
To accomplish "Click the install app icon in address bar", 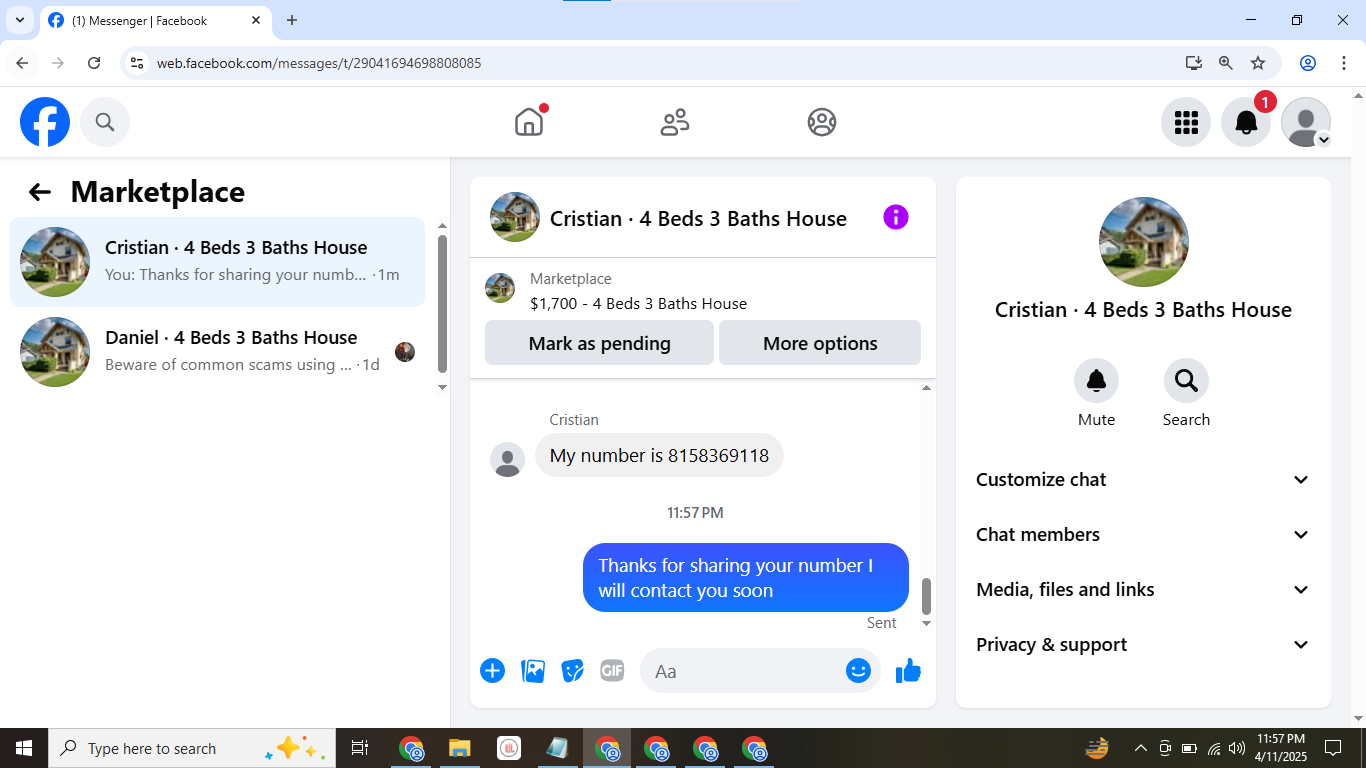I will coord(1193,63).
